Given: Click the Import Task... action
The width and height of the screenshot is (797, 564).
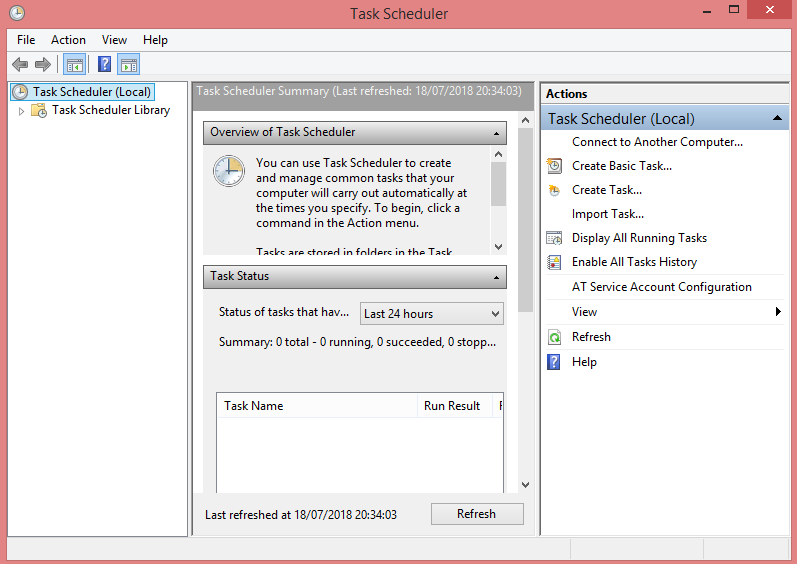Looking at the screenshot, I should (608, 214).
